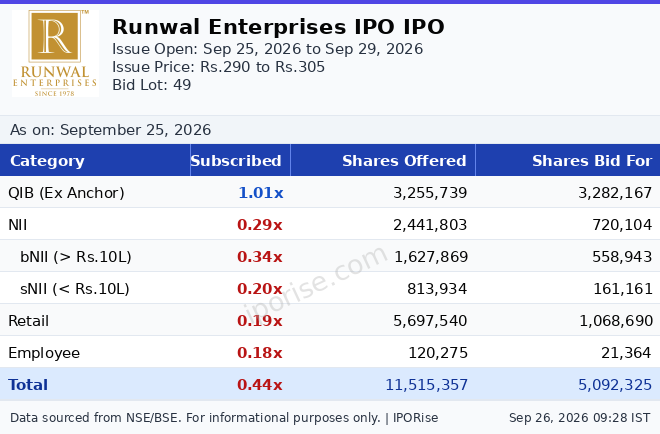Select the NII category row
Screen dimensions: 660x434
point(330,224)
